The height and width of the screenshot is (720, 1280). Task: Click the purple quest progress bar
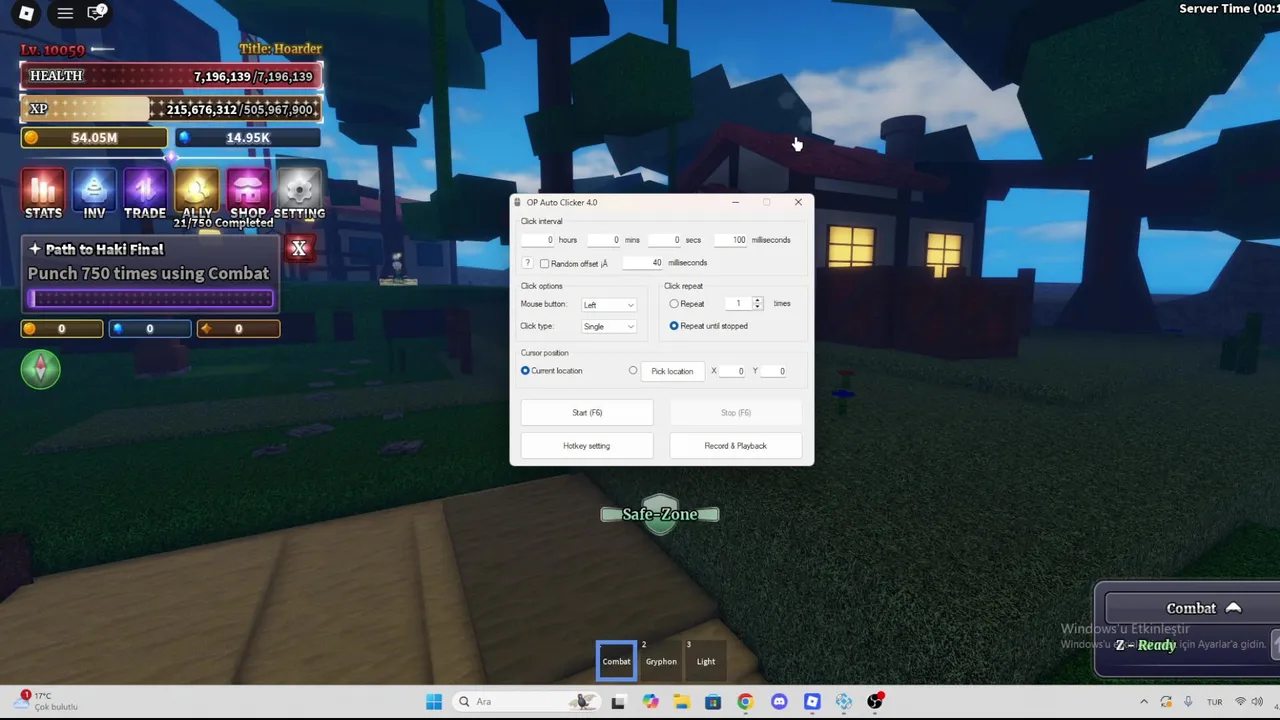point(150,298)
